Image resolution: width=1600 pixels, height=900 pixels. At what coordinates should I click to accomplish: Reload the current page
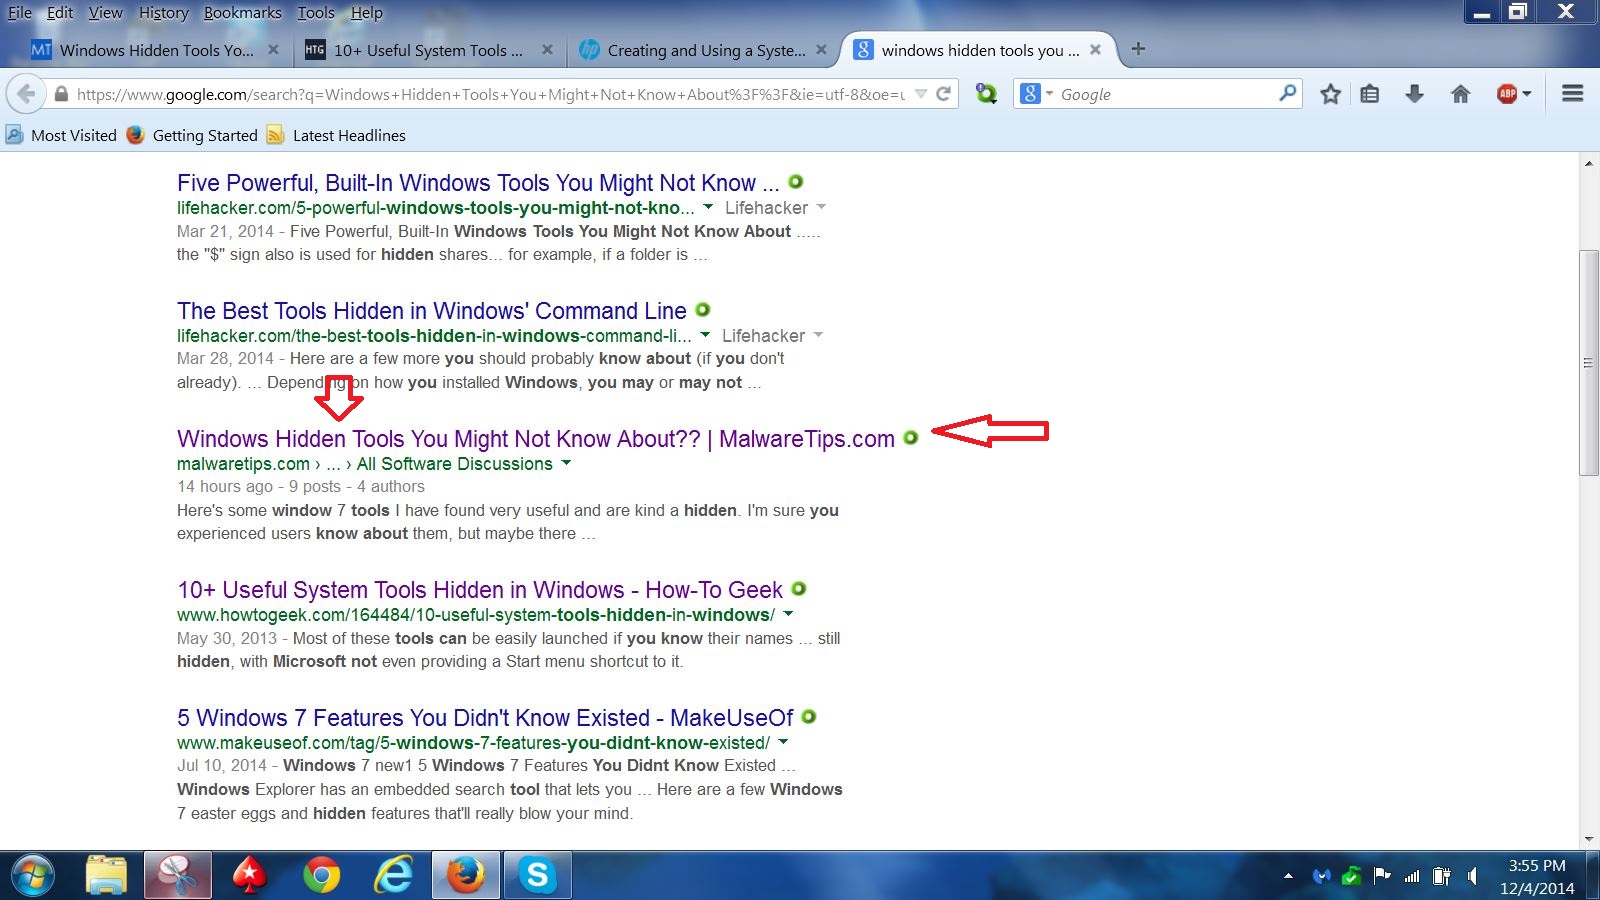[943, 94]
